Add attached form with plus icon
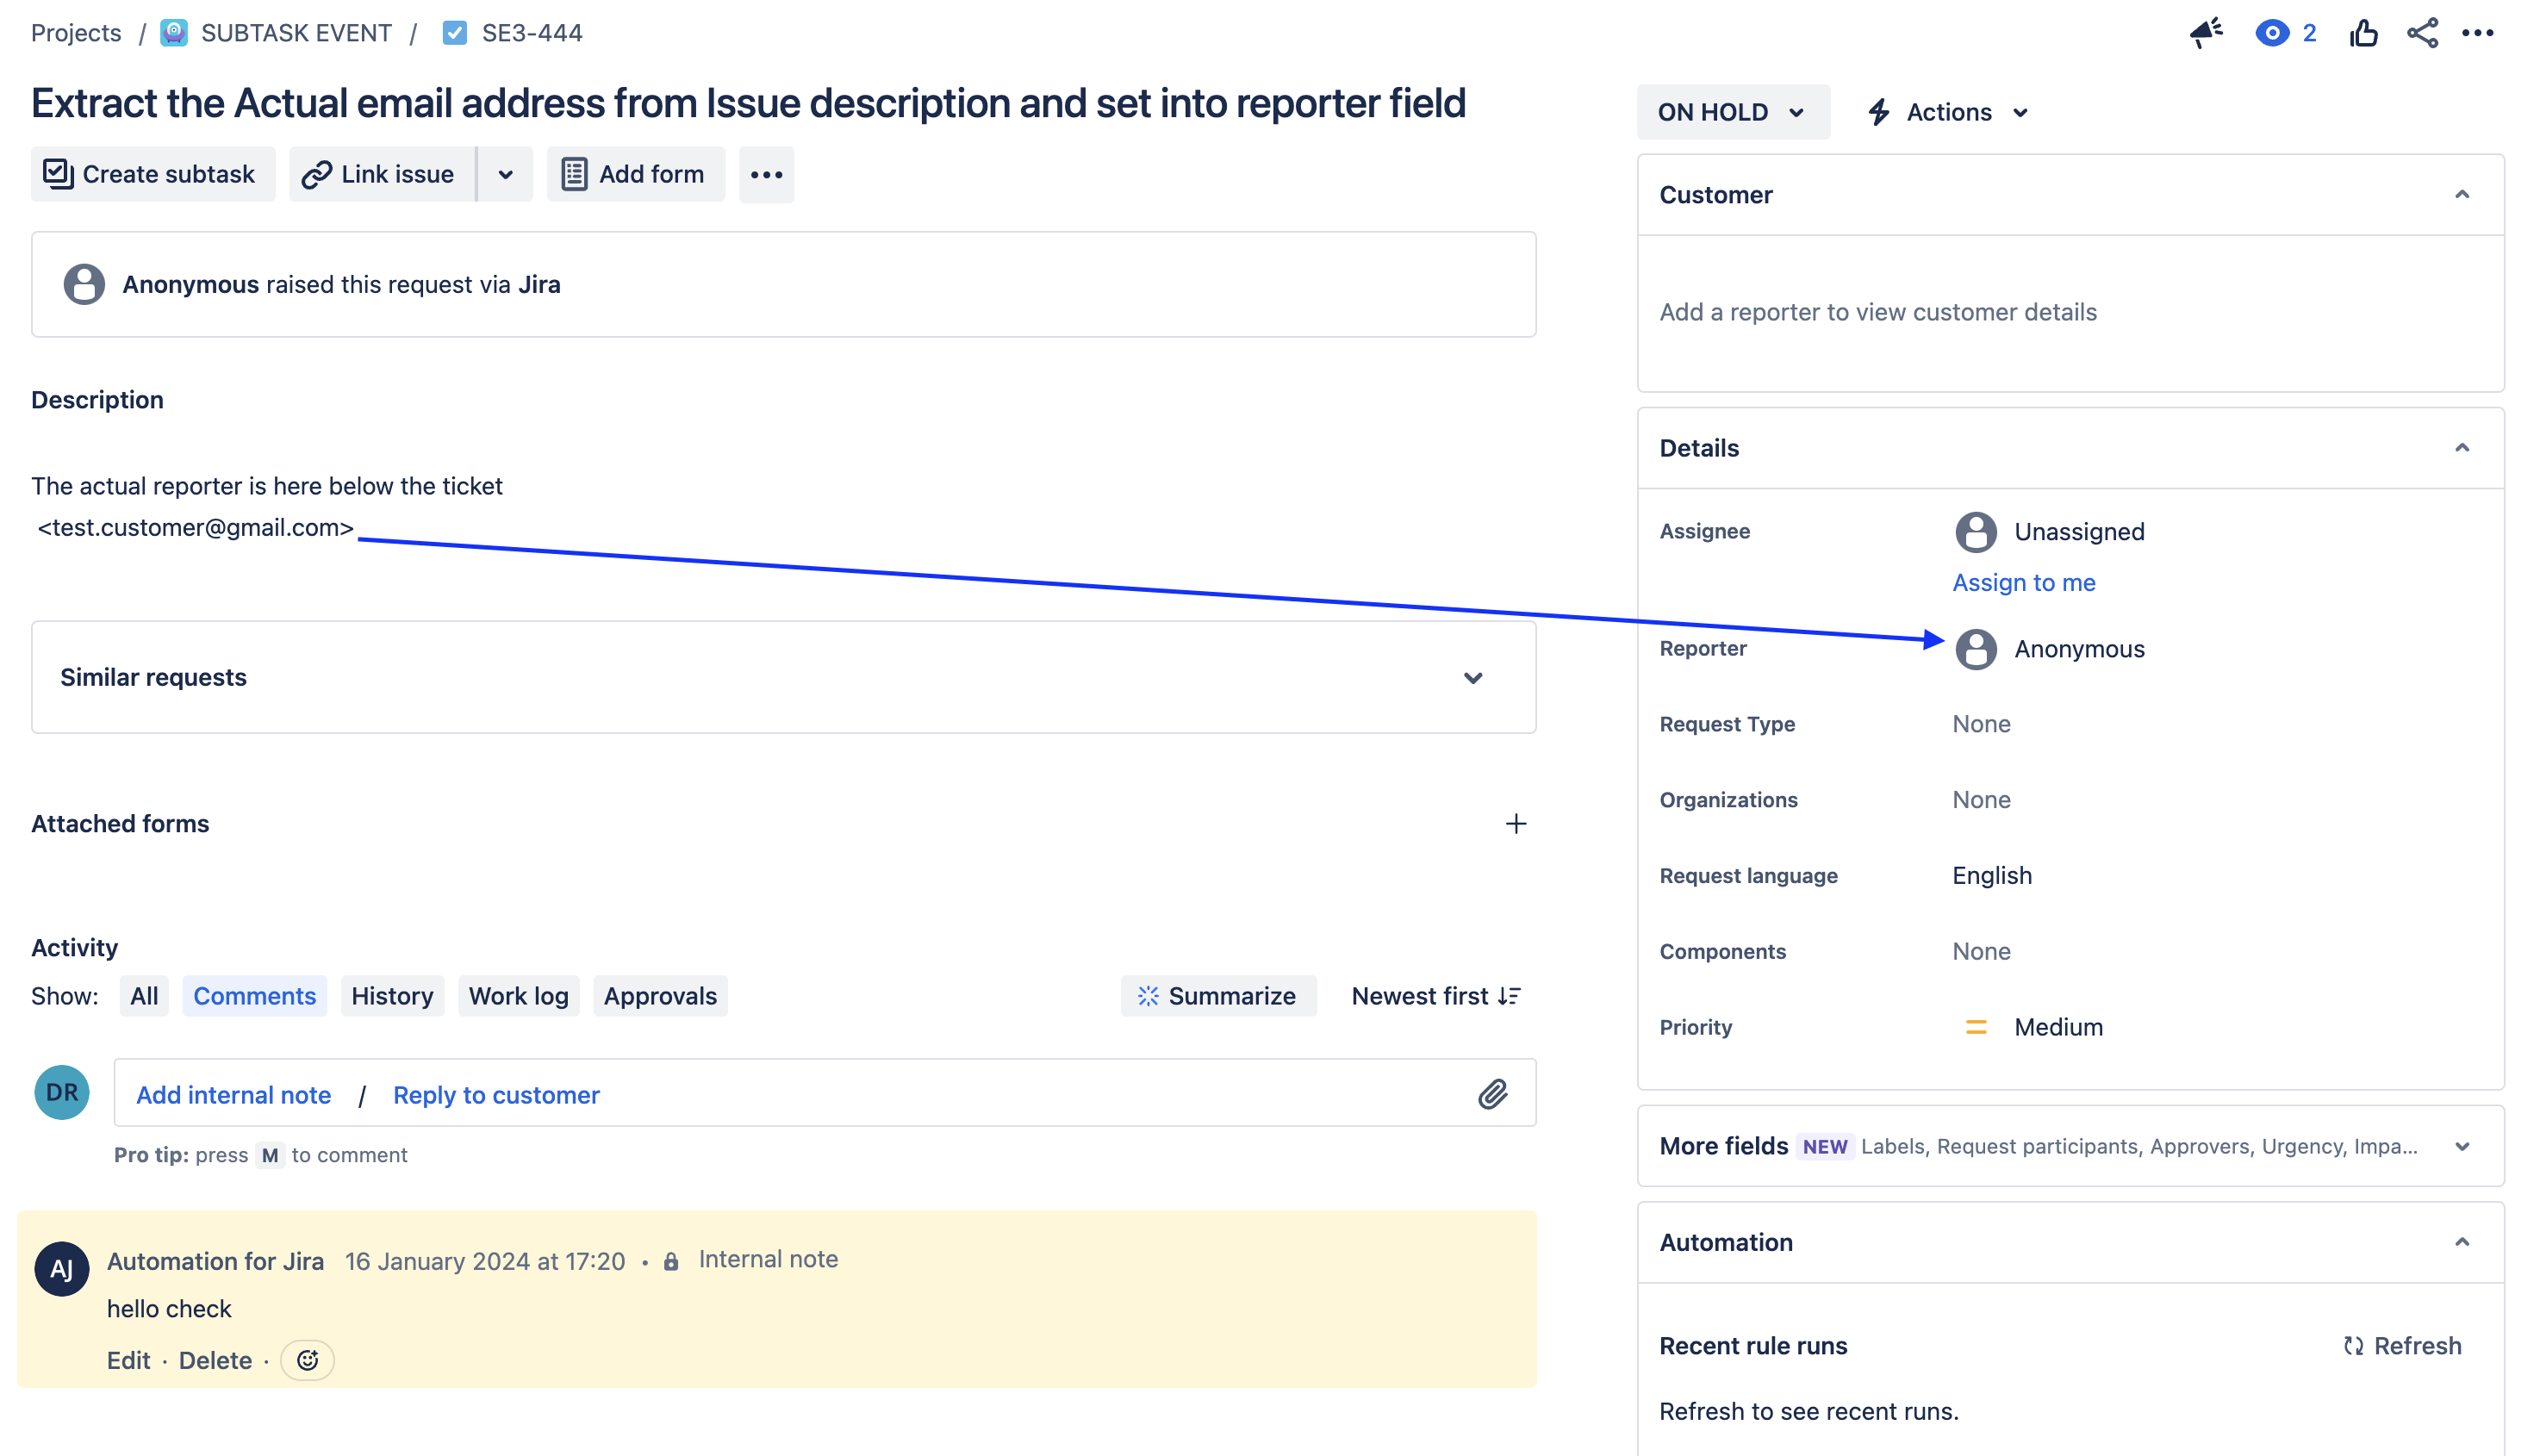 (x=1515, y=823)
